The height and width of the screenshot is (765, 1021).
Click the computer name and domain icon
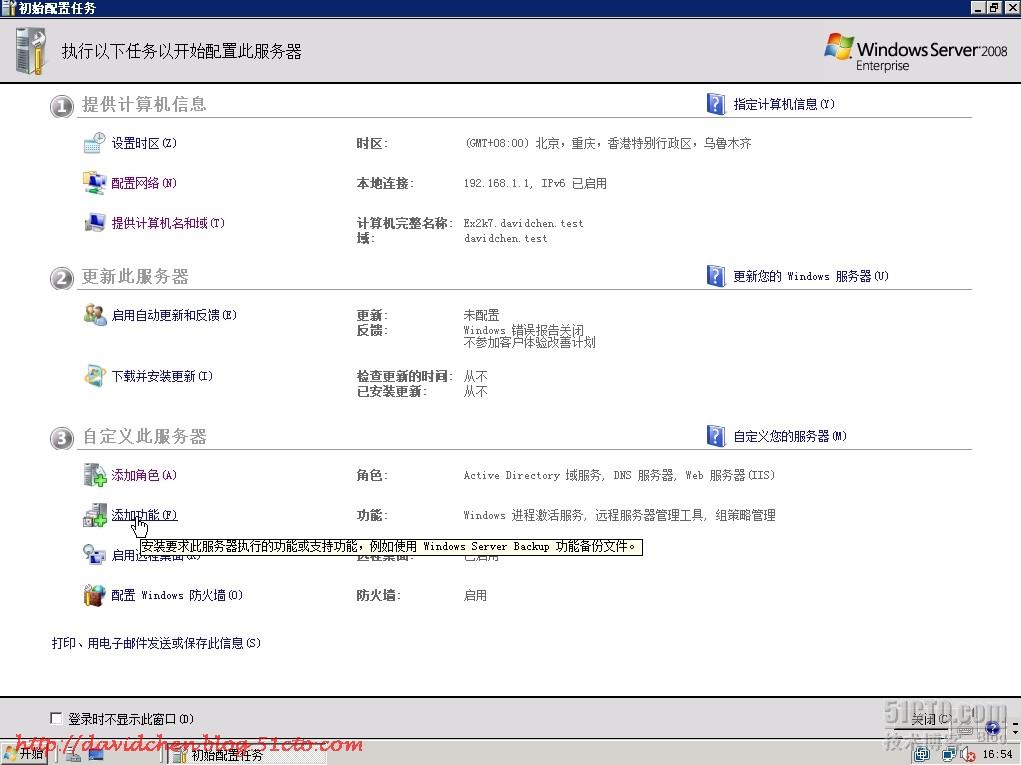point(94,223)
